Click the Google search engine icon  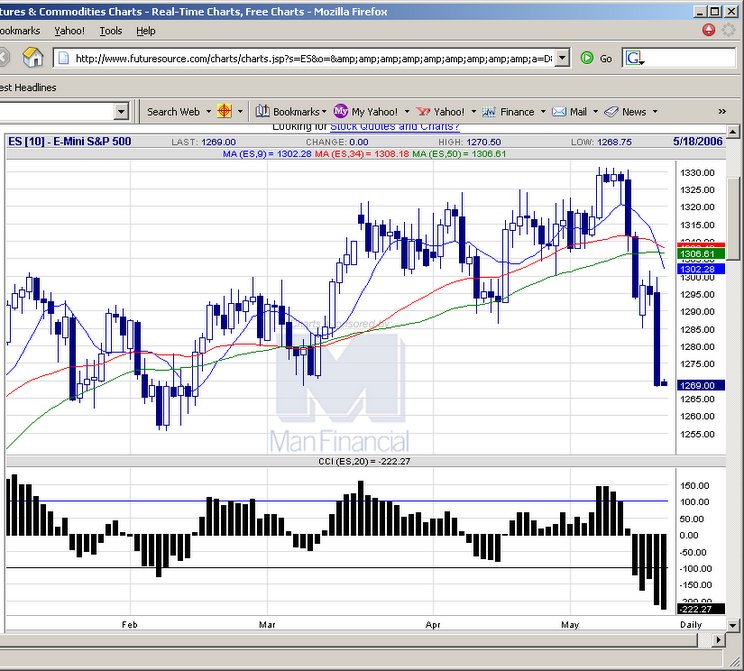[x=634, y=58]
